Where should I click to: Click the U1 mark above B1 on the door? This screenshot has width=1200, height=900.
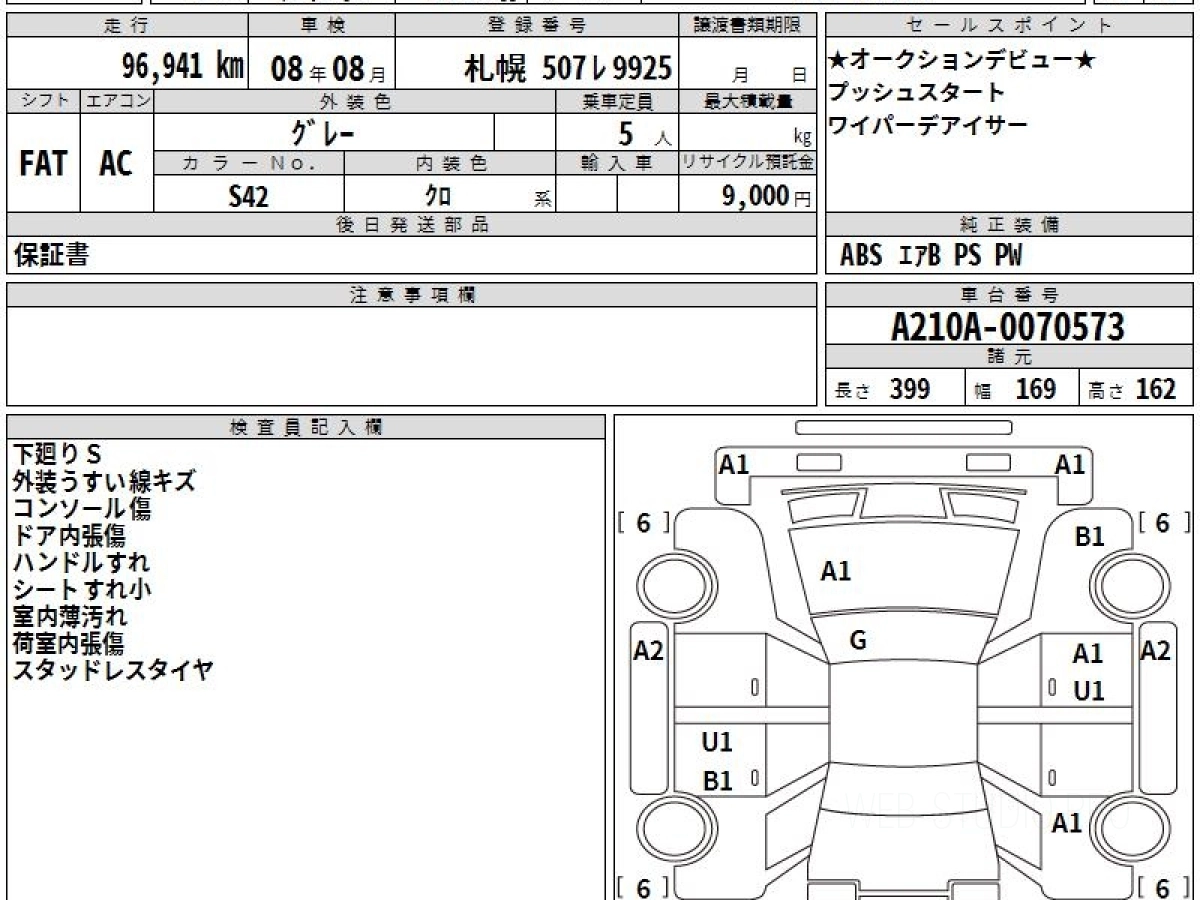tap(717, 742)
